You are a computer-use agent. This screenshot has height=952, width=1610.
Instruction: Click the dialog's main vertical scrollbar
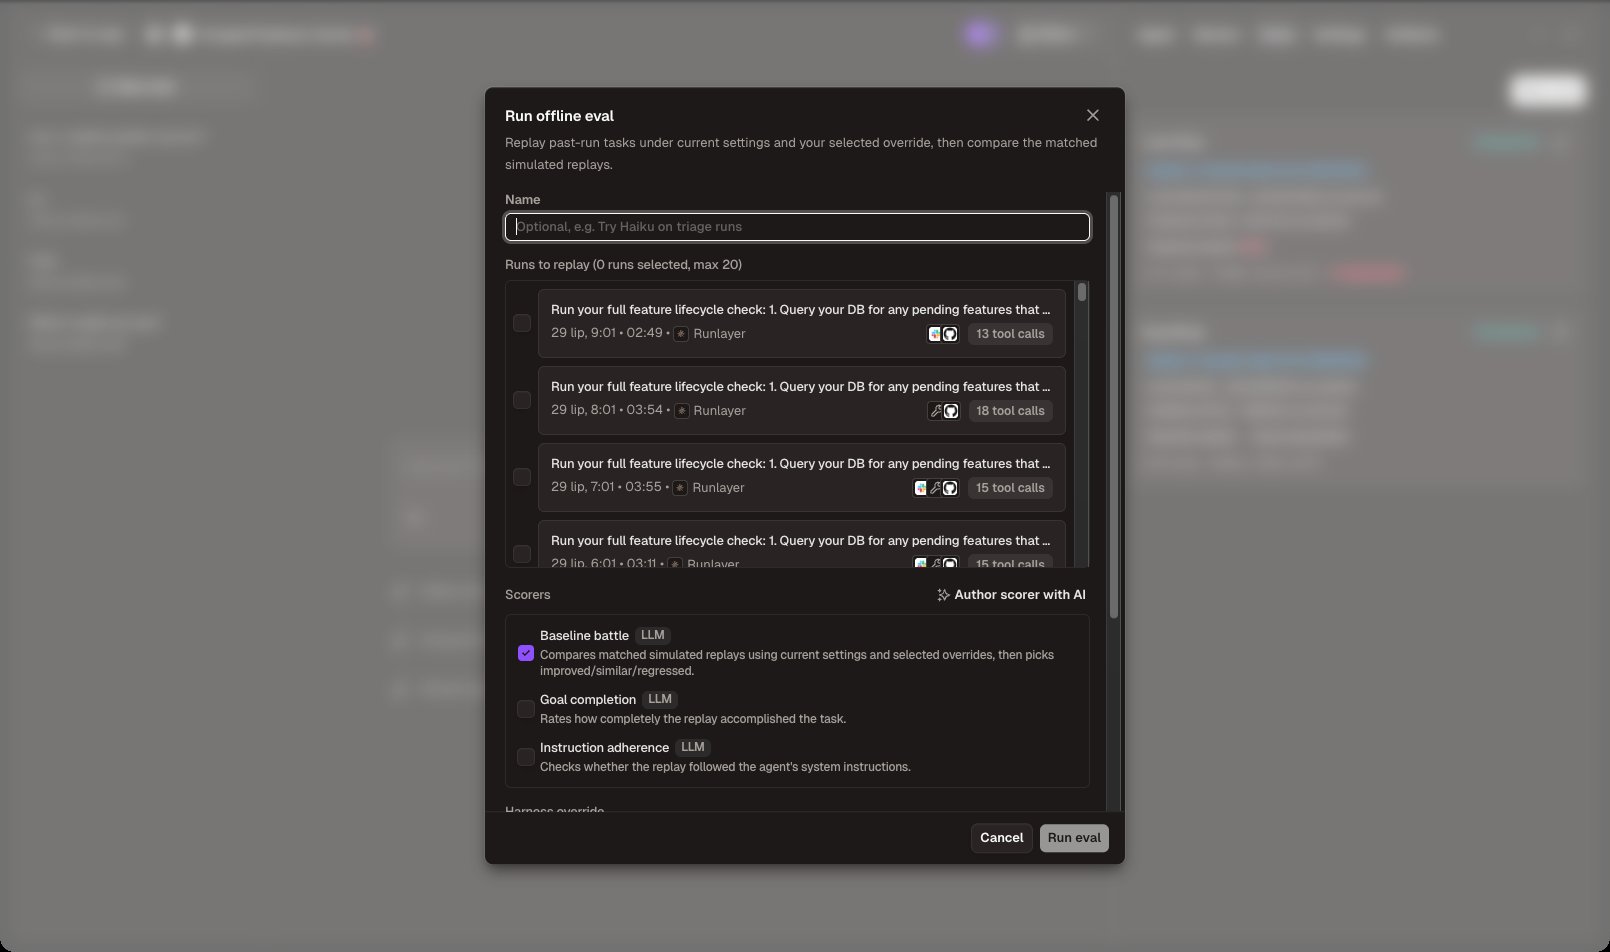coord(1114,405)
